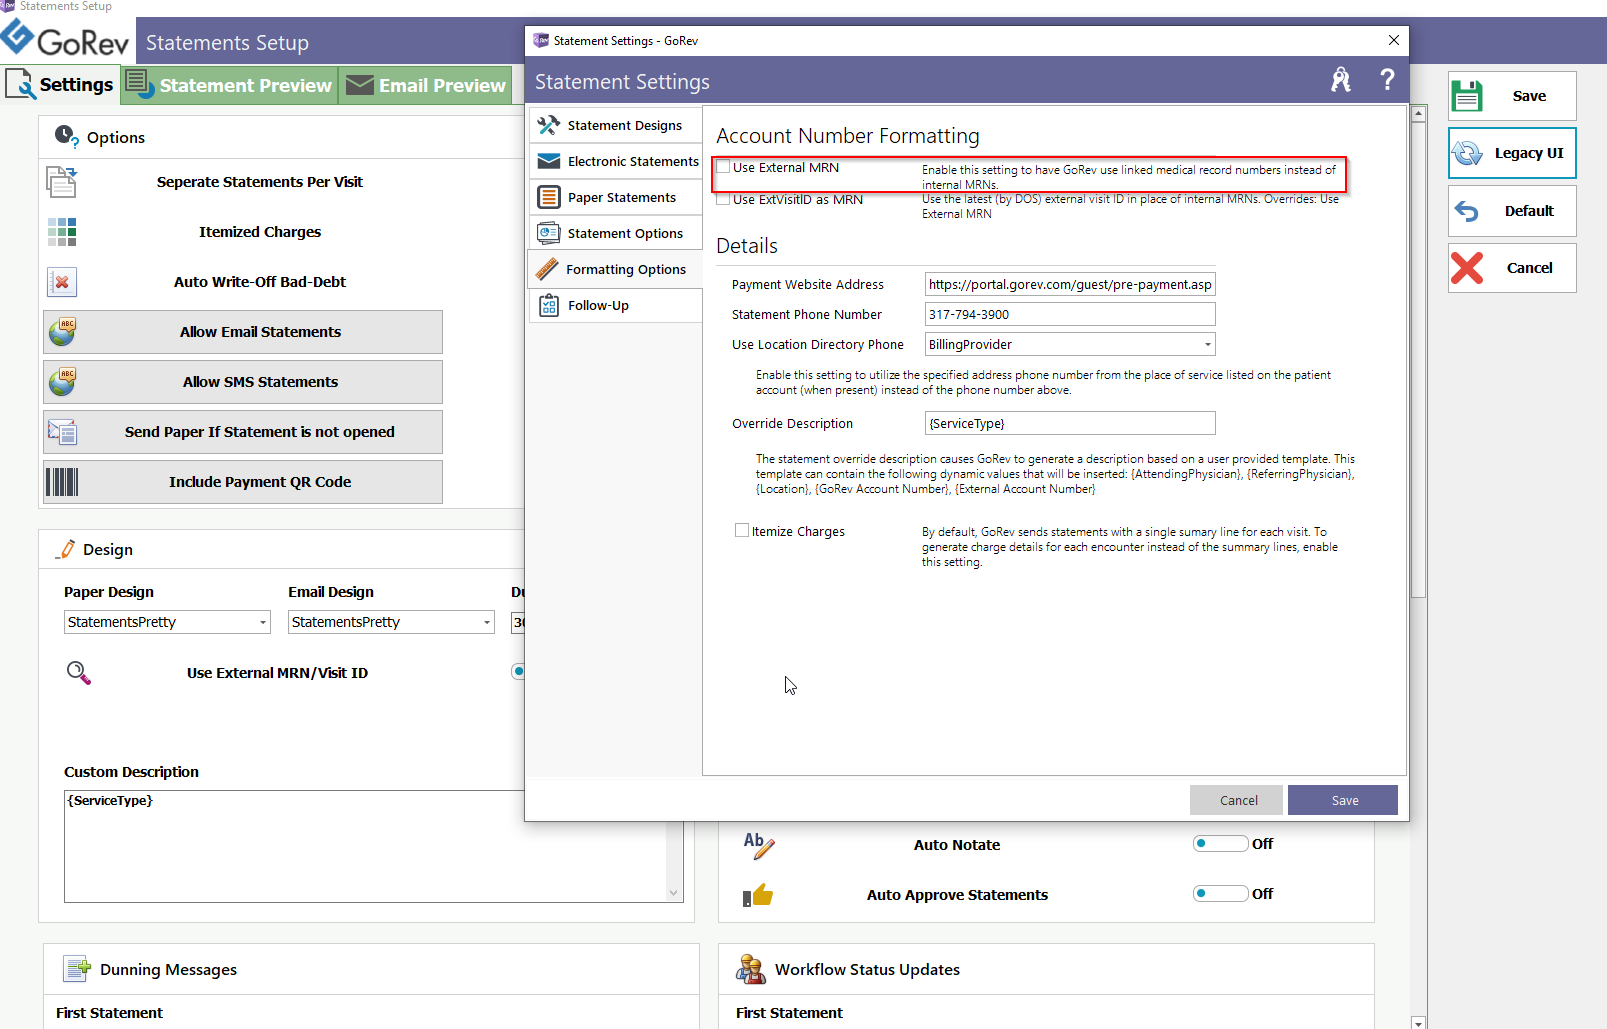
Task: Select Formatting Options in the sidebar
Action: pyautogui.click(x=615, y=269)
